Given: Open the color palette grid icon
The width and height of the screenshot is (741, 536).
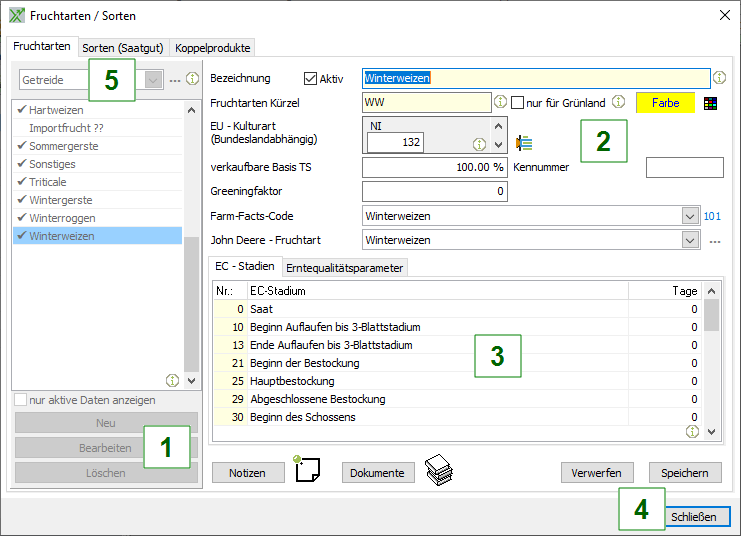Looking at the screenshot, I should coord(710,104).
